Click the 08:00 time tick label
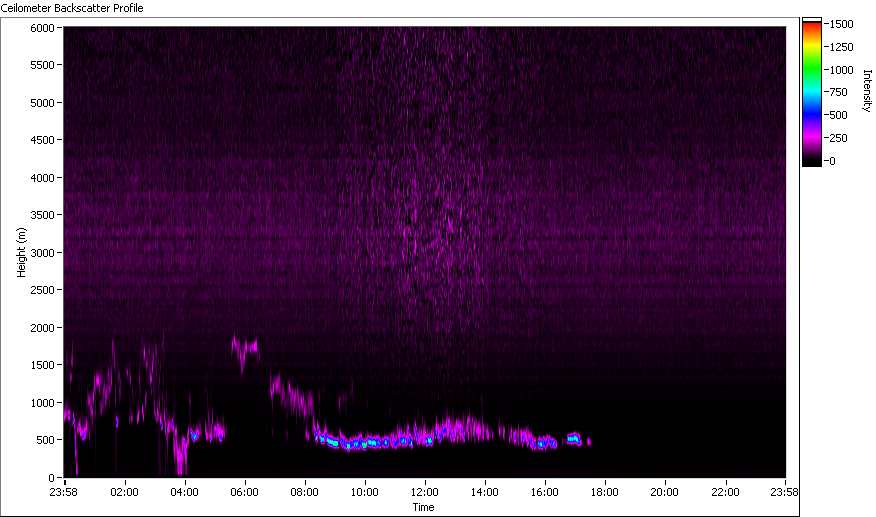Image resolution: width=876 pixels, height=517 pixels. pyautogui.click(x=304, y=492)
